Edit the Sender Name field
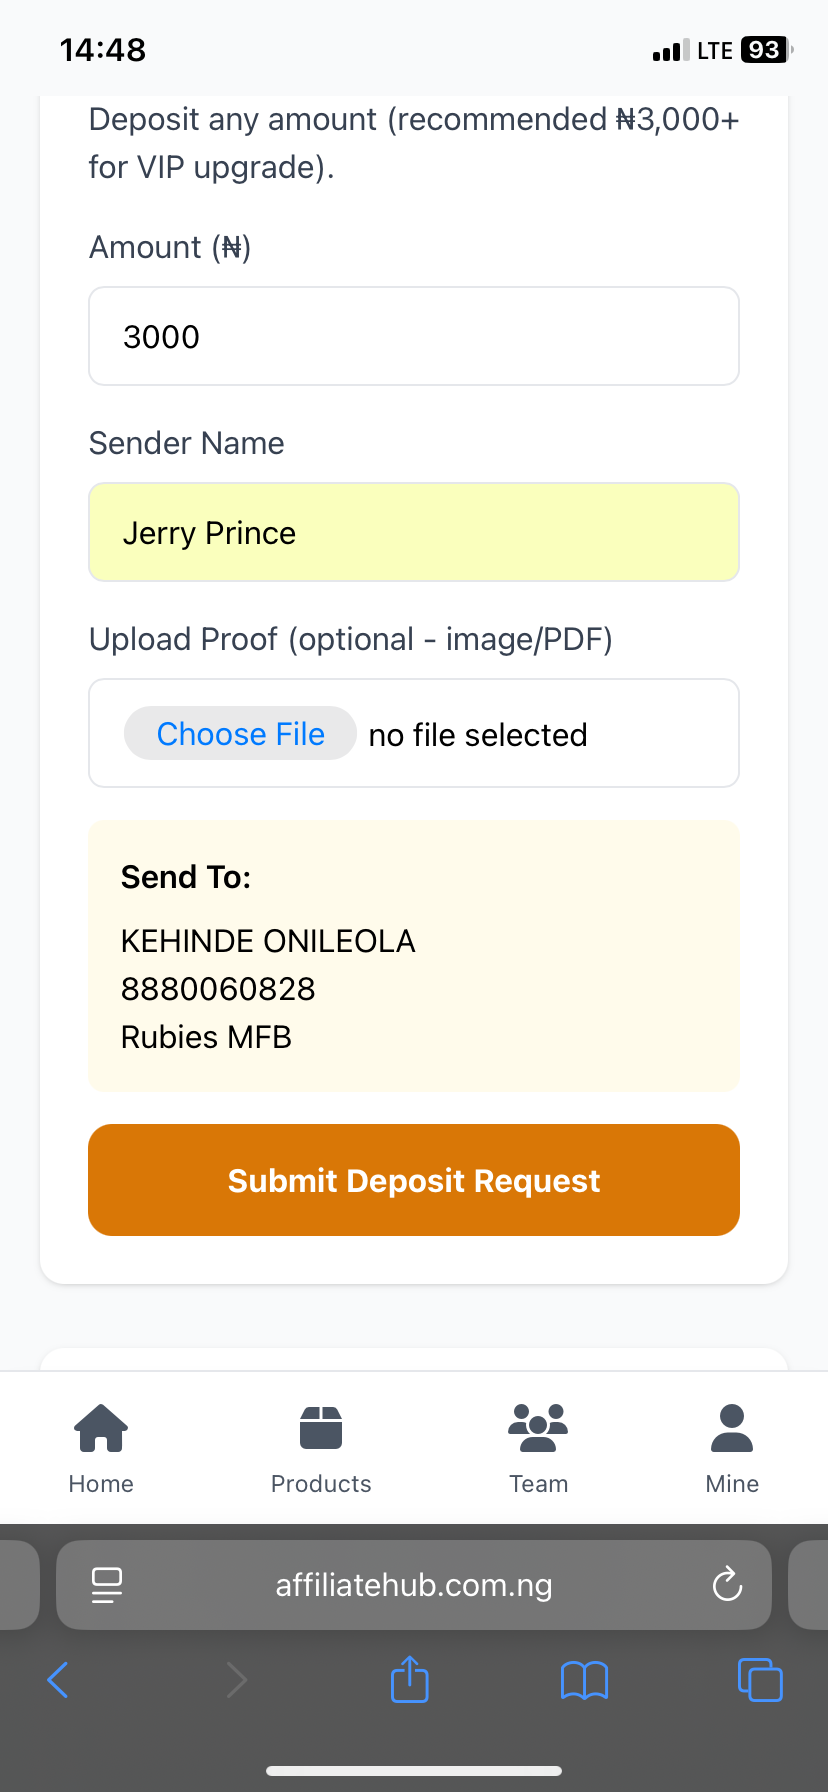828x1792 pixels. (x=414, y=532)
